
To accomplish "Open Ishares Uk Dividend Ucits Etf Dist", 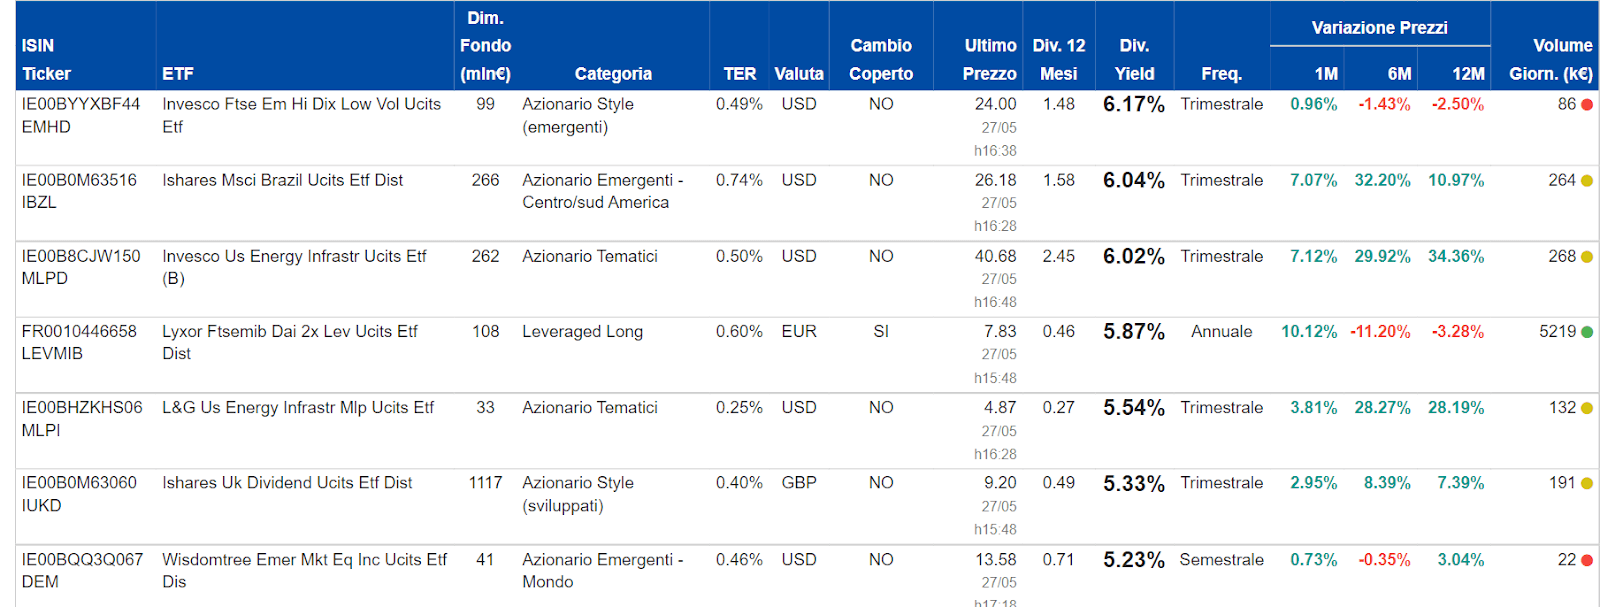I will (x=287, y=482).
